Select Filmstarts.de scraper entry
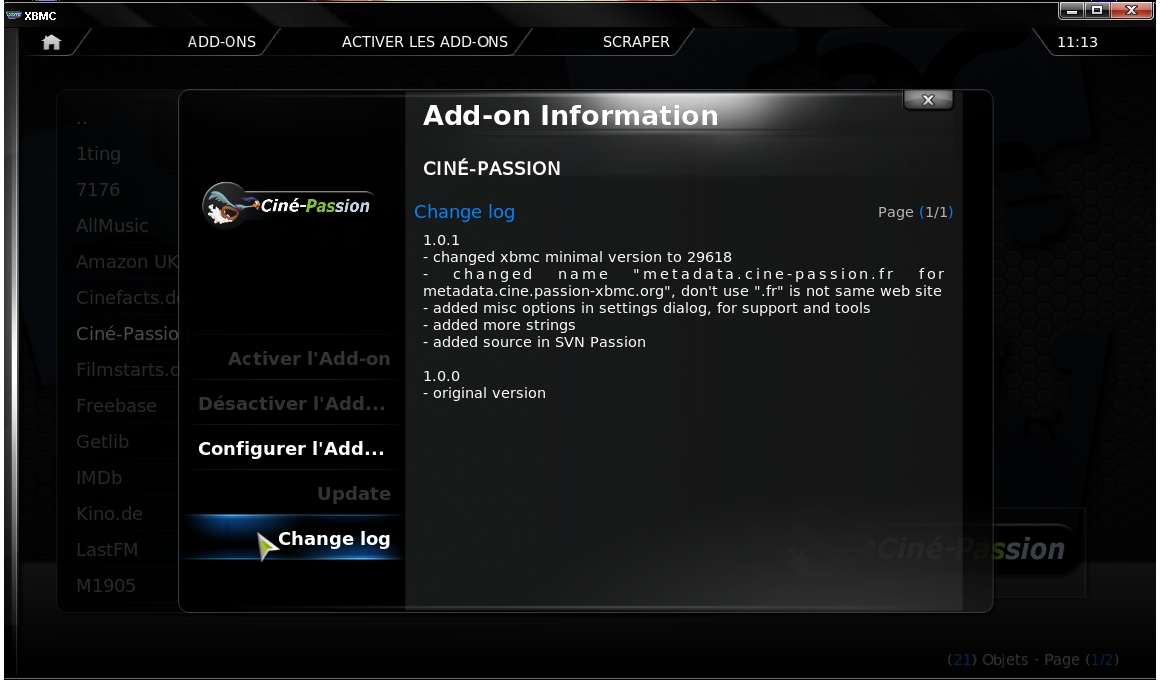1160x680 pixels. click(127, 370)
